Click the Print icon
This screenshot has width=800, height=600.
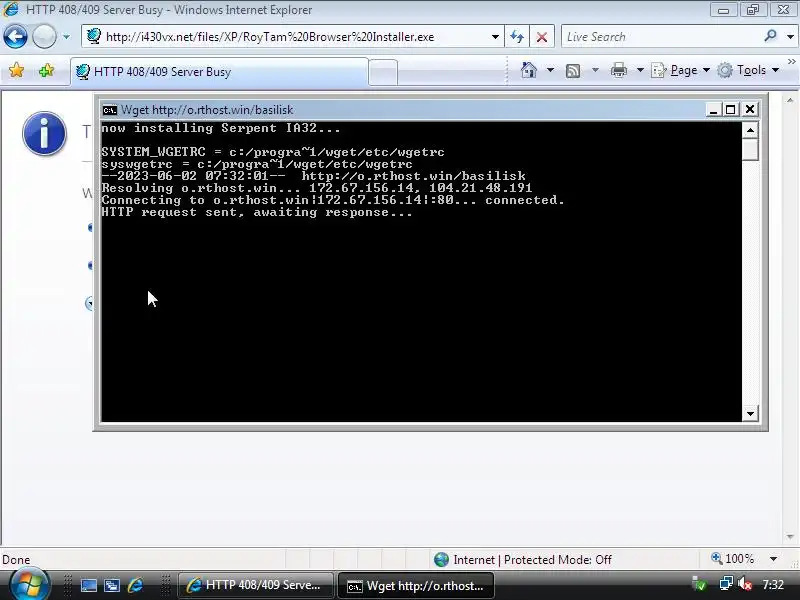pos(618,70)
